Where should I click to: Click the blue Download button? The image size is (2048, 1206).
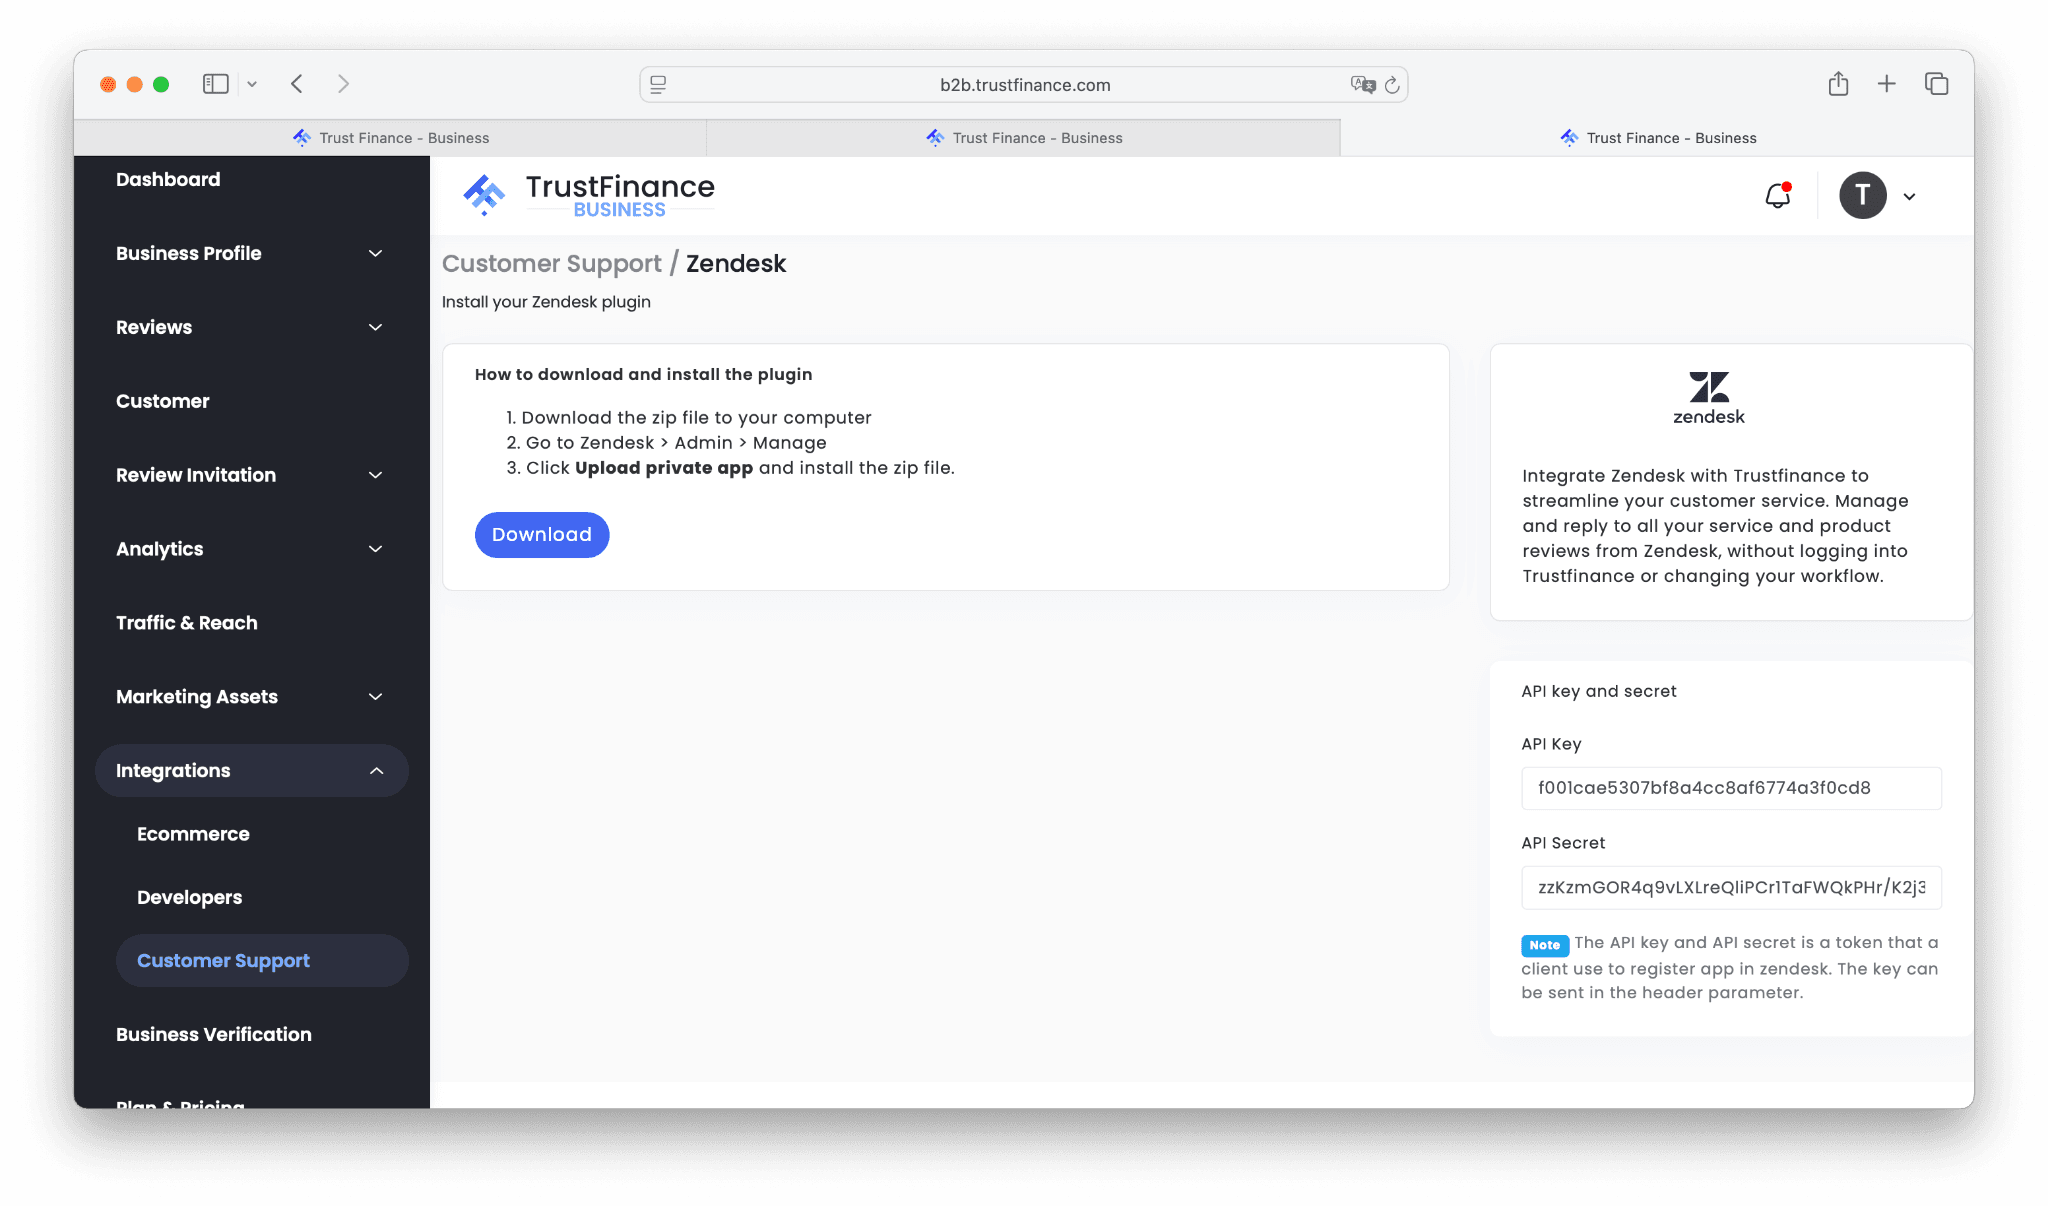541,534
